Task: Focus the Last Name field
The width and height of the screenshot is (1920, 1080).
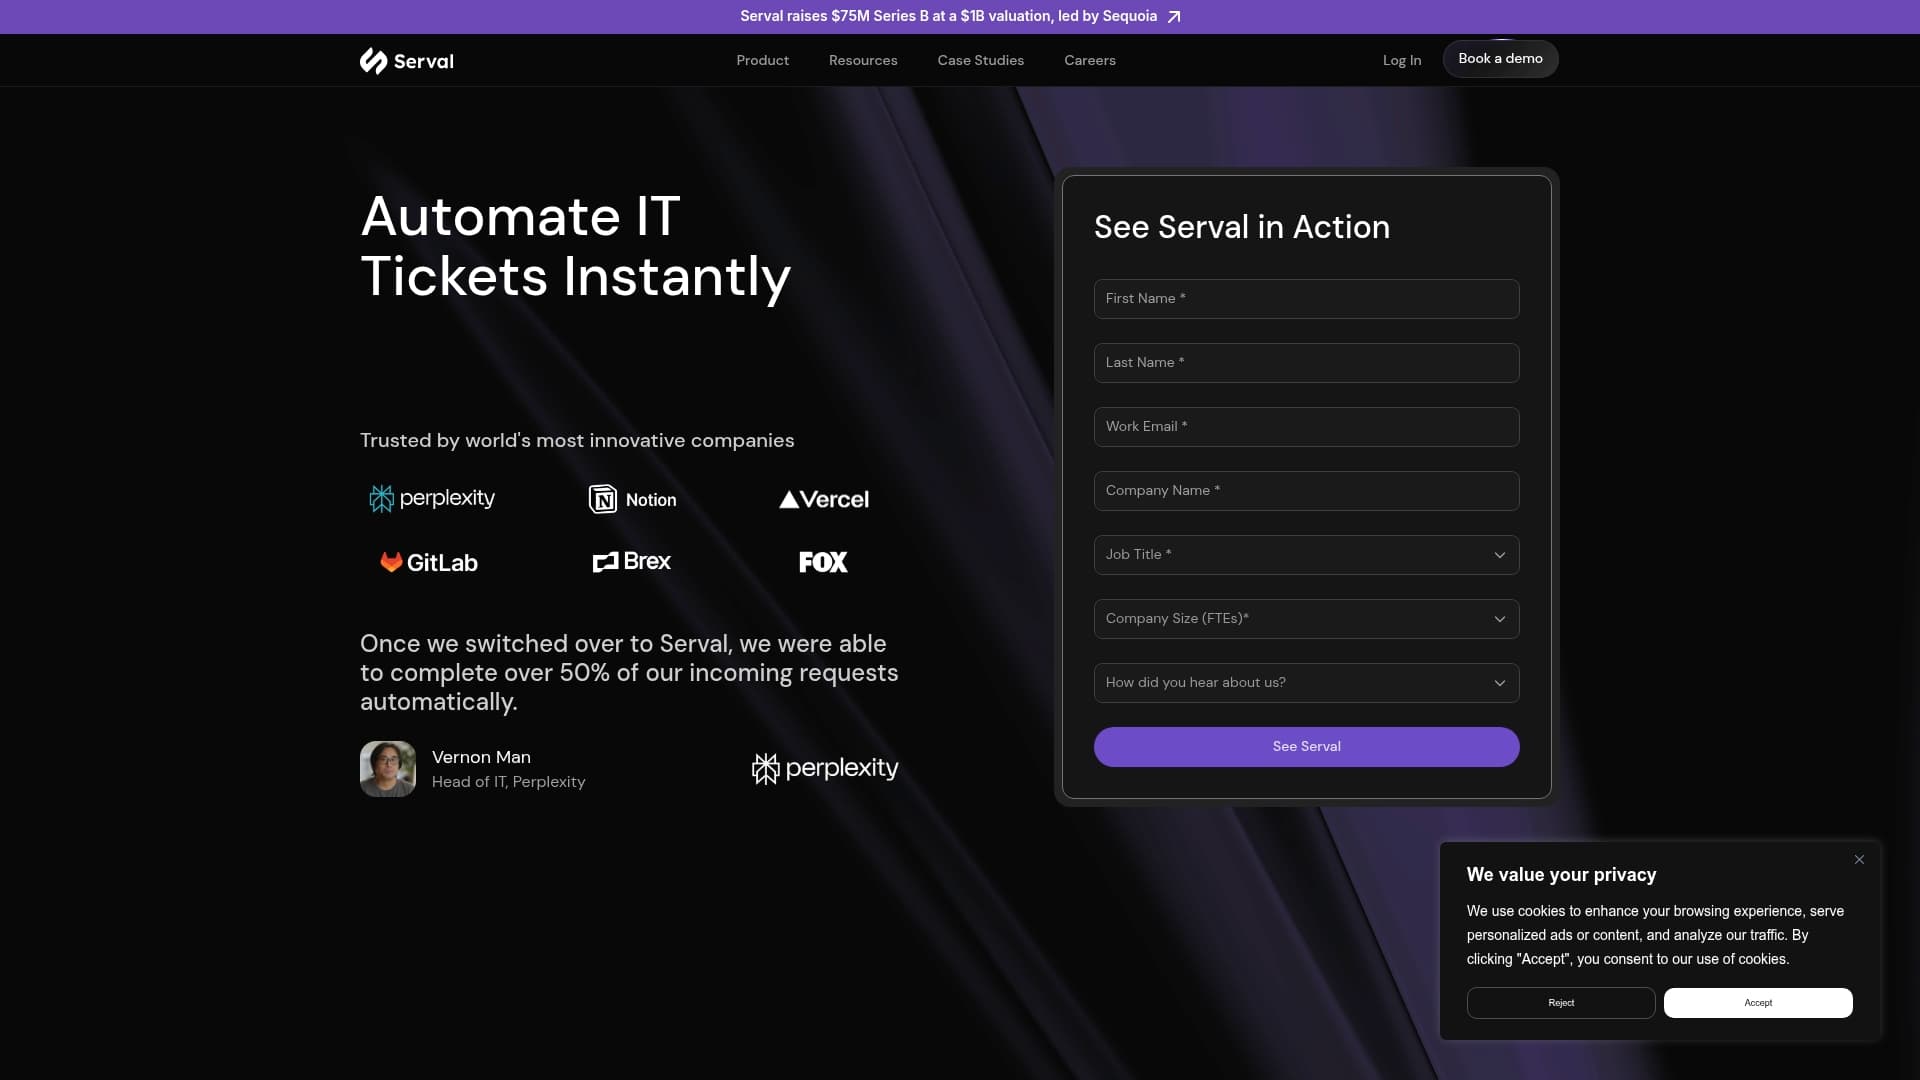Action: pos(1306,363)
